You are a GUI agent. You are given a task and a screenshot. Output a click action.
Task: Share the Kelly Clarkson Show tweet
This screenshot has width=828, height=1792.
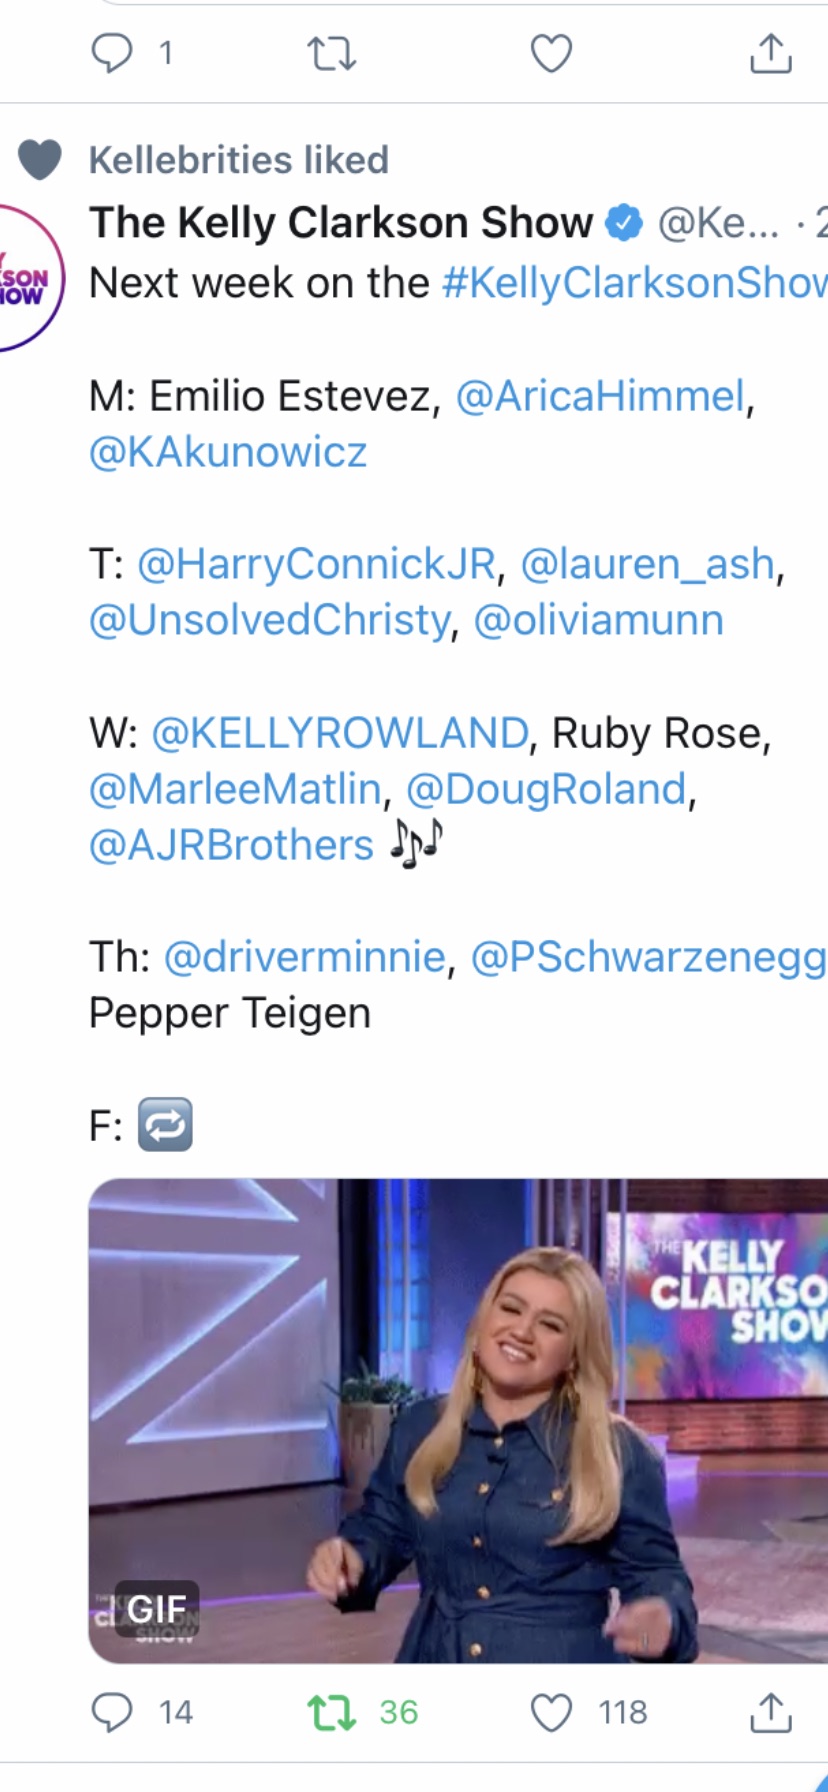point(770,1712)
